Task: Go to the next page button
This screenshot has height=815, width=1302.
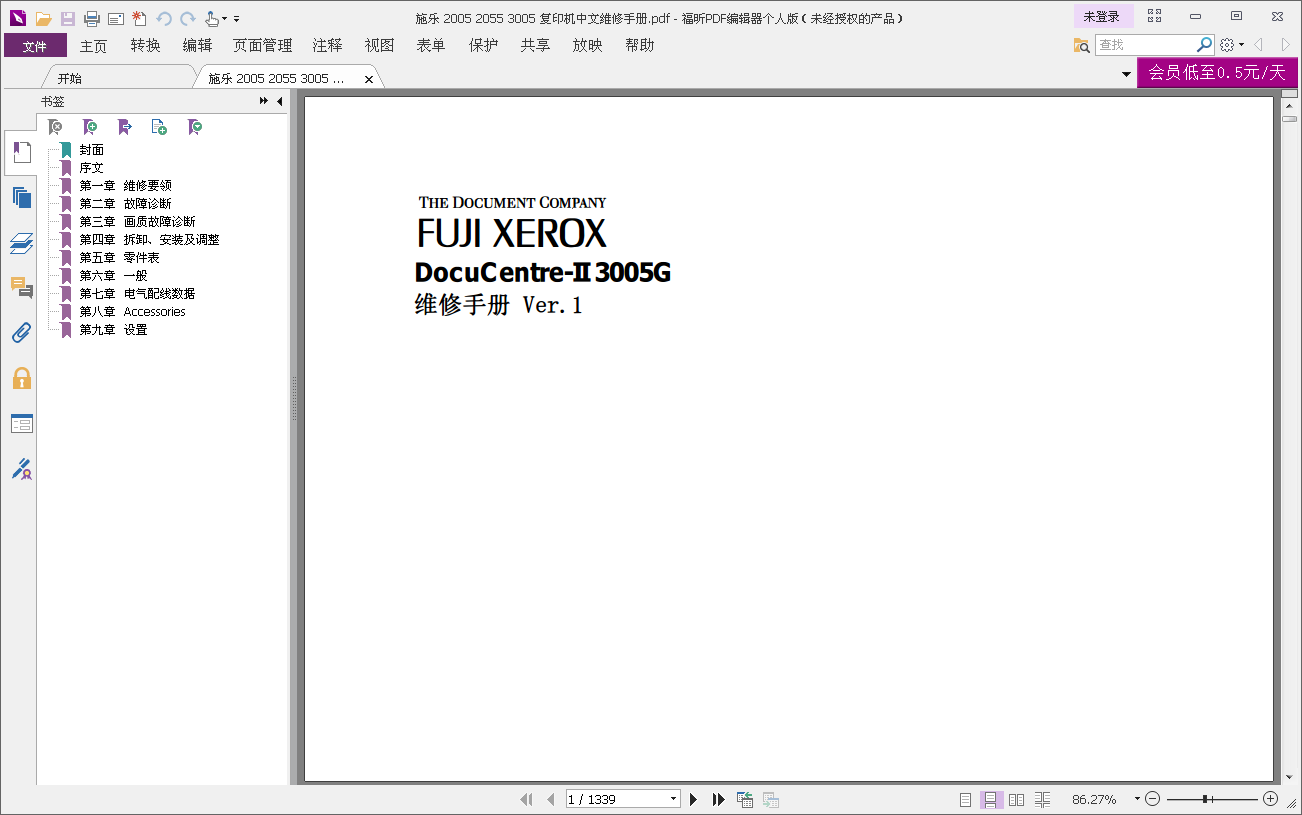Action: (693, 799)
